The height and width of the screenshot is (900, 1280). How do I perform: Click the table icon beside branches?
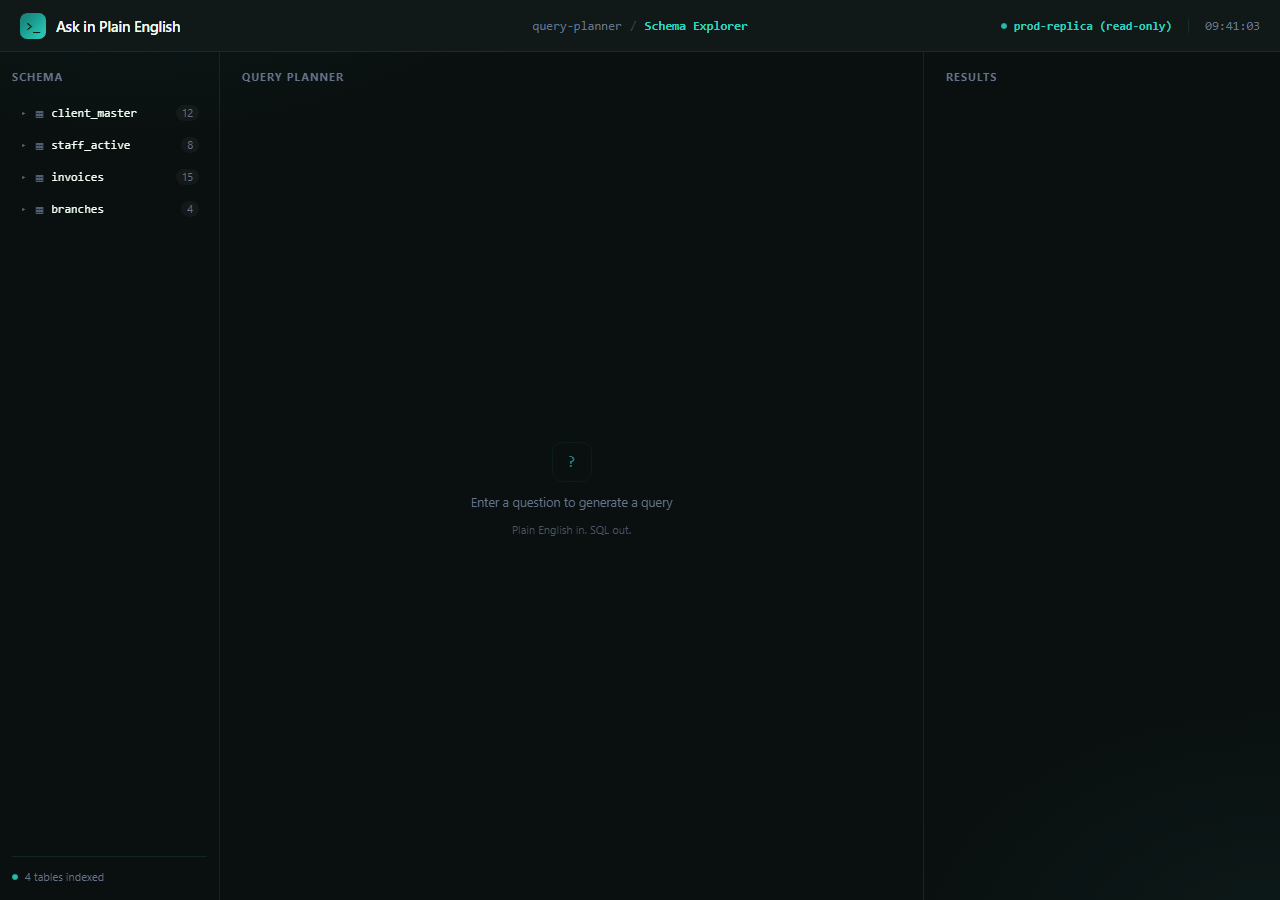pos(40,210)
